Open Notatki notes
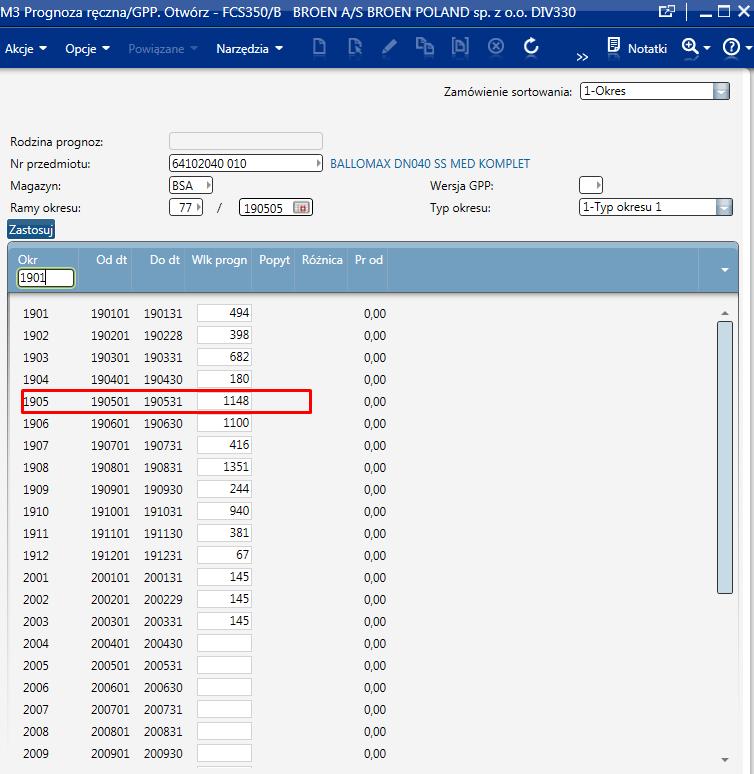The width and height of the screenshot is (754, 774). pos(637,48)
